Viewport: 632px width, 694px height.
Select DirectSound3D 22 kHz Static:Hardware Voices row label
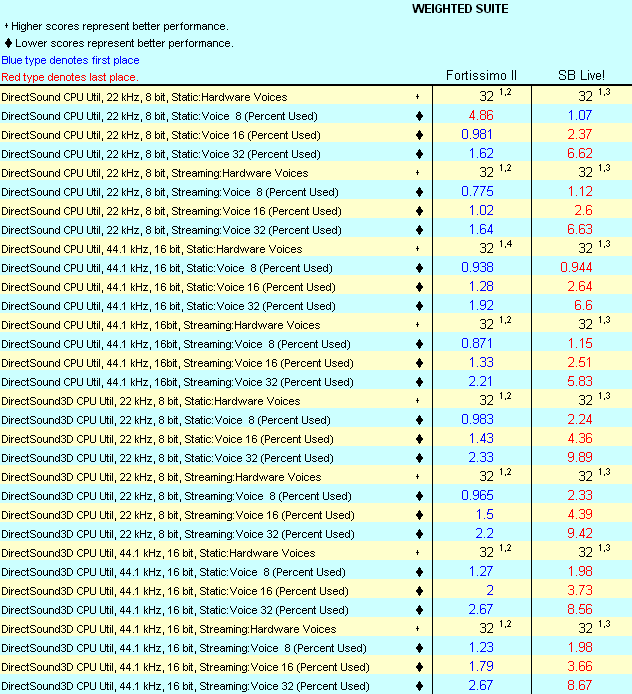[151, 401]
